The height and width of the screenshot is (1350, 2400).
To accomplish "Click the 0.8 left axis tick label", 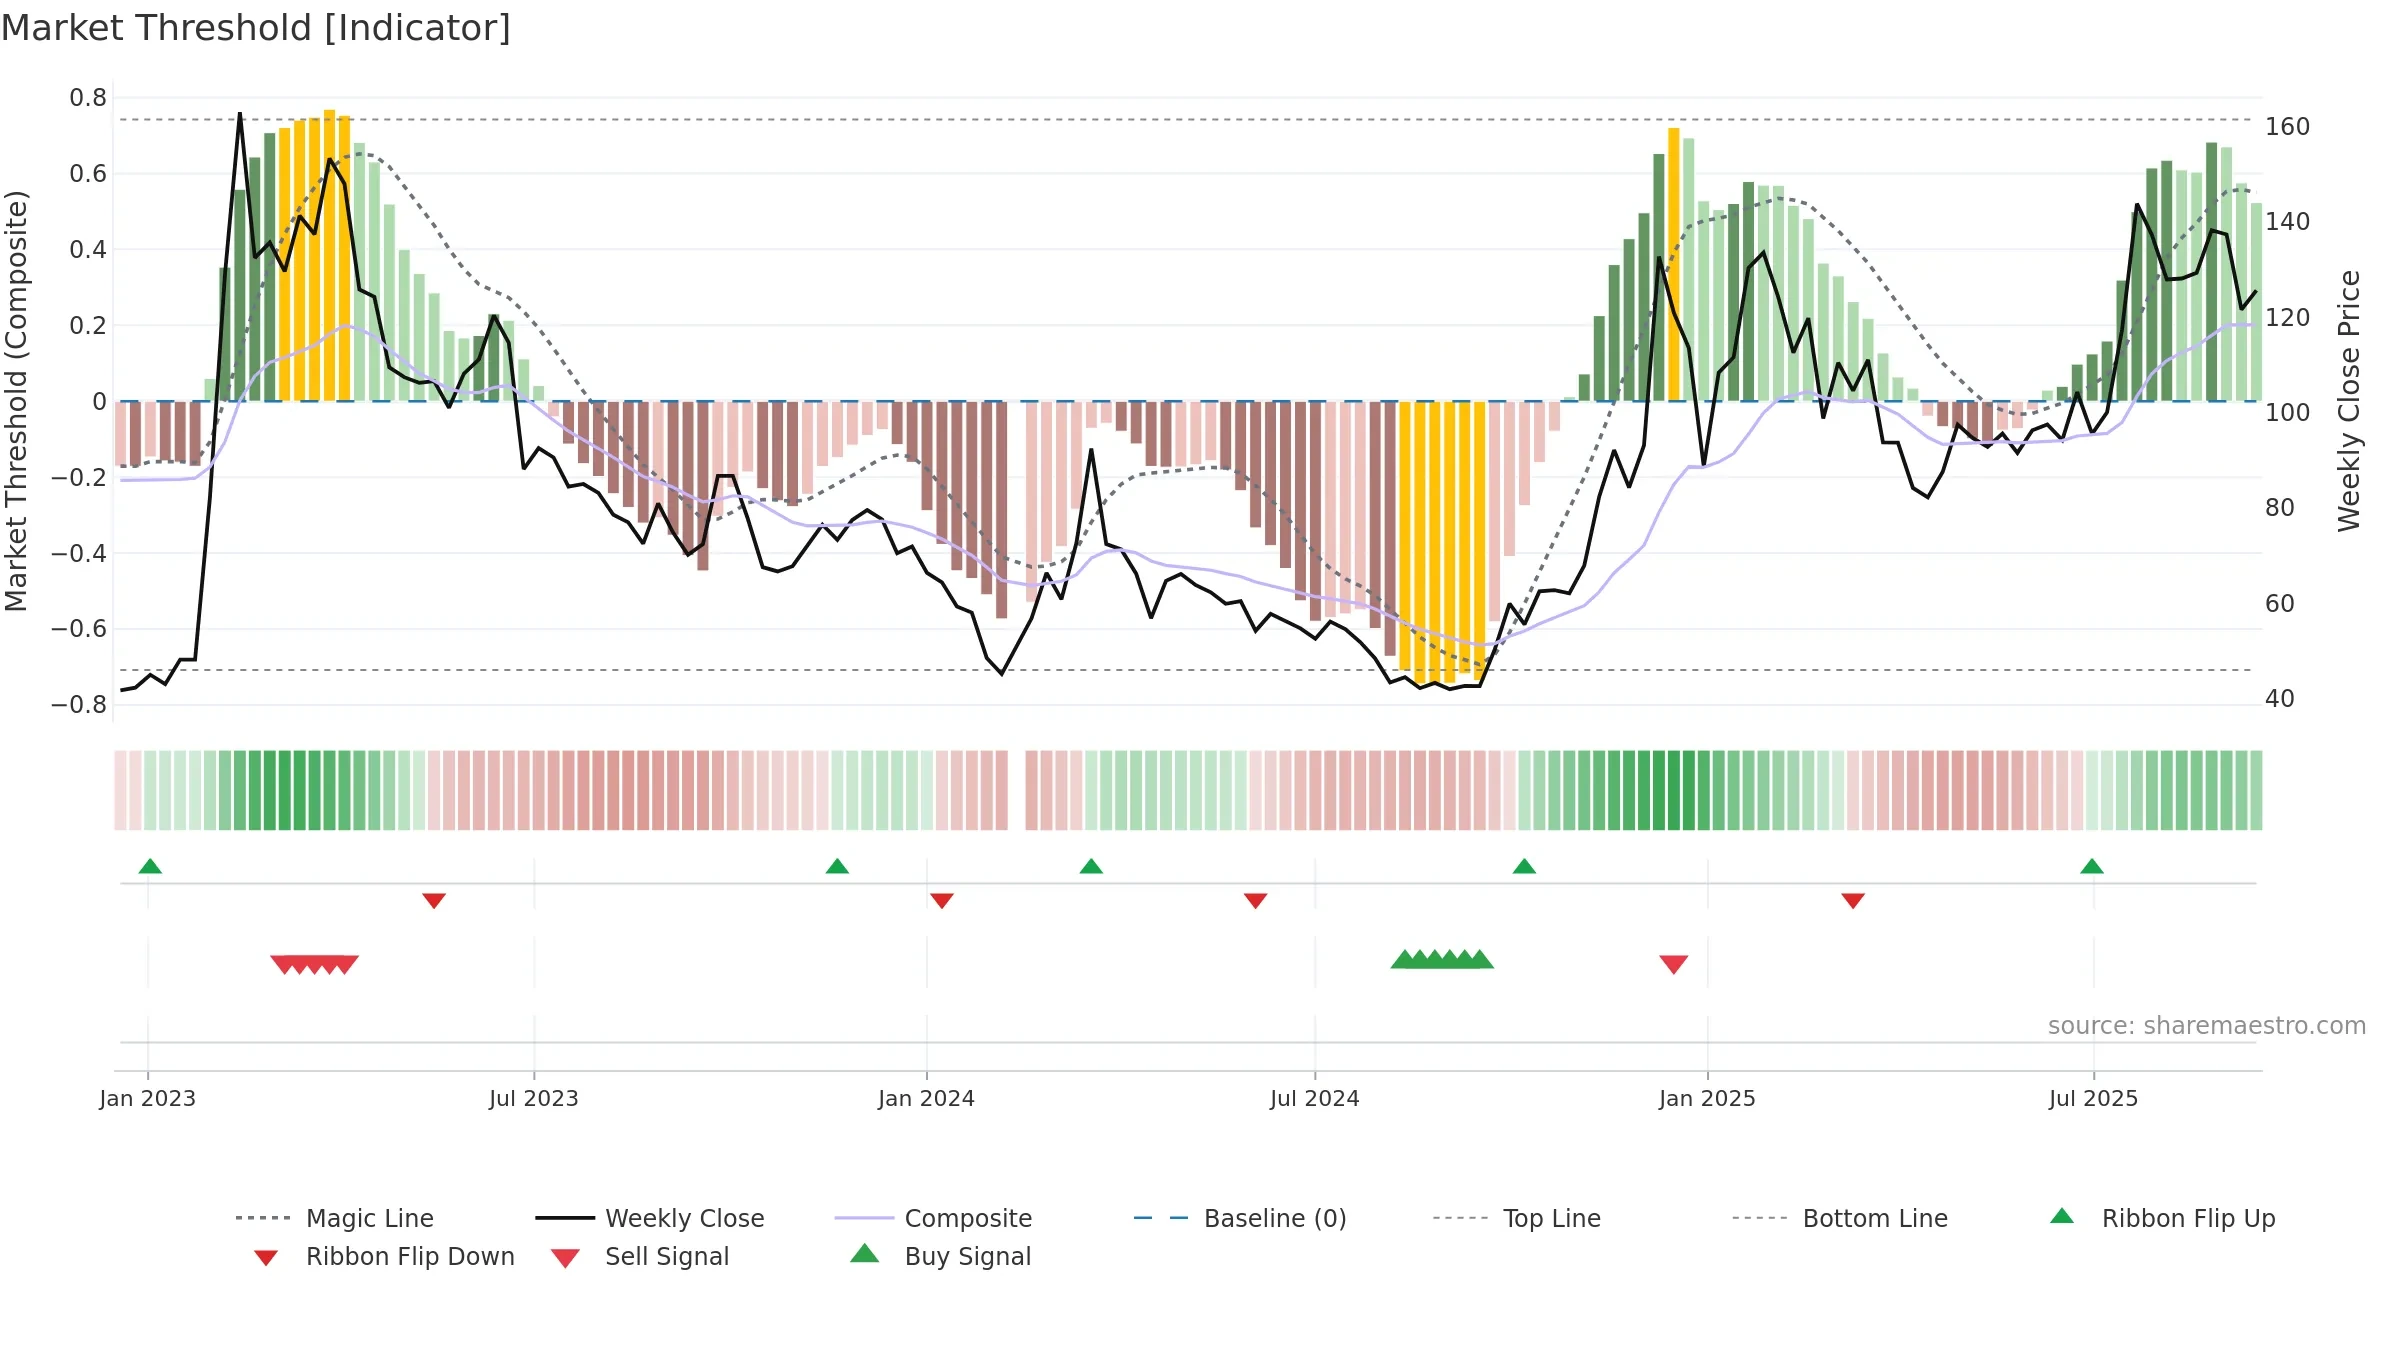I will (88, 98).
